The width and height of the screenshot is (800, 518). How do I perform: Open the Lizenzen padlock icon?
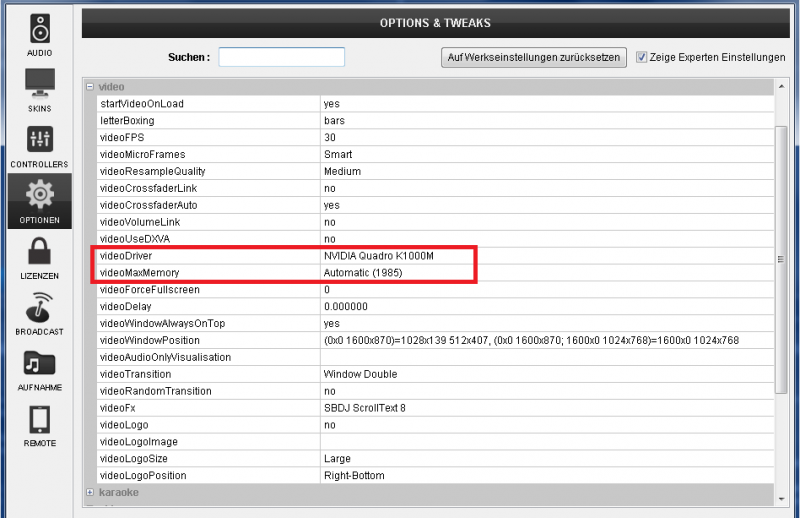[40, 251]
